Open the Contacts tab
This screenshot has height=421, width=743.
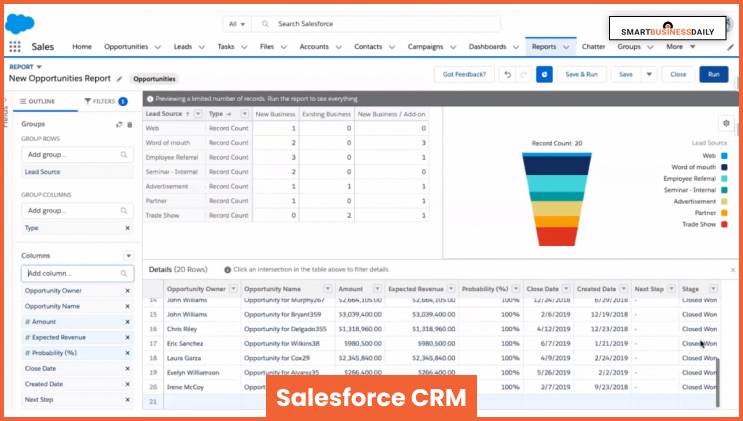coord(368,46)
